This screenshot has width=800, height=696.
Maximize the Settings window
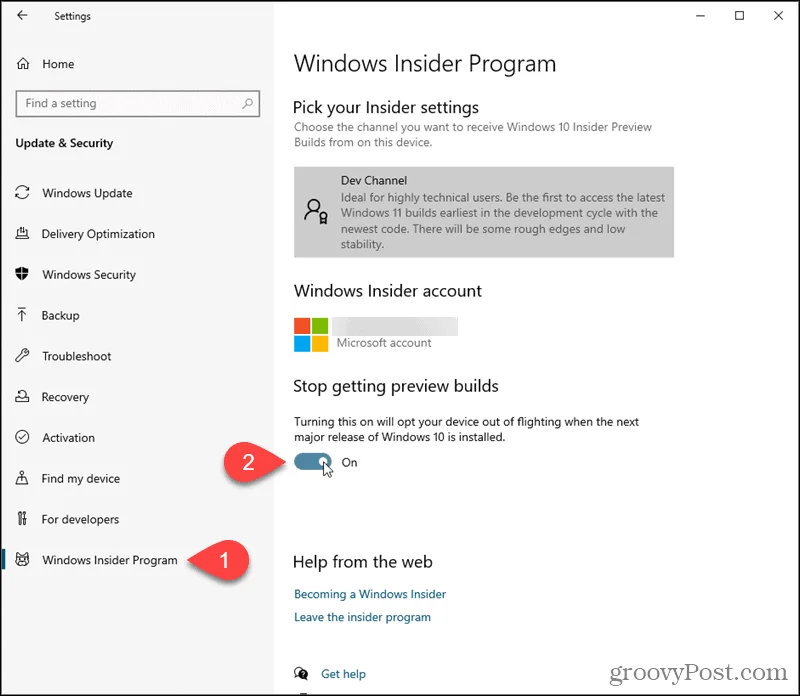[x=739, y=16]
